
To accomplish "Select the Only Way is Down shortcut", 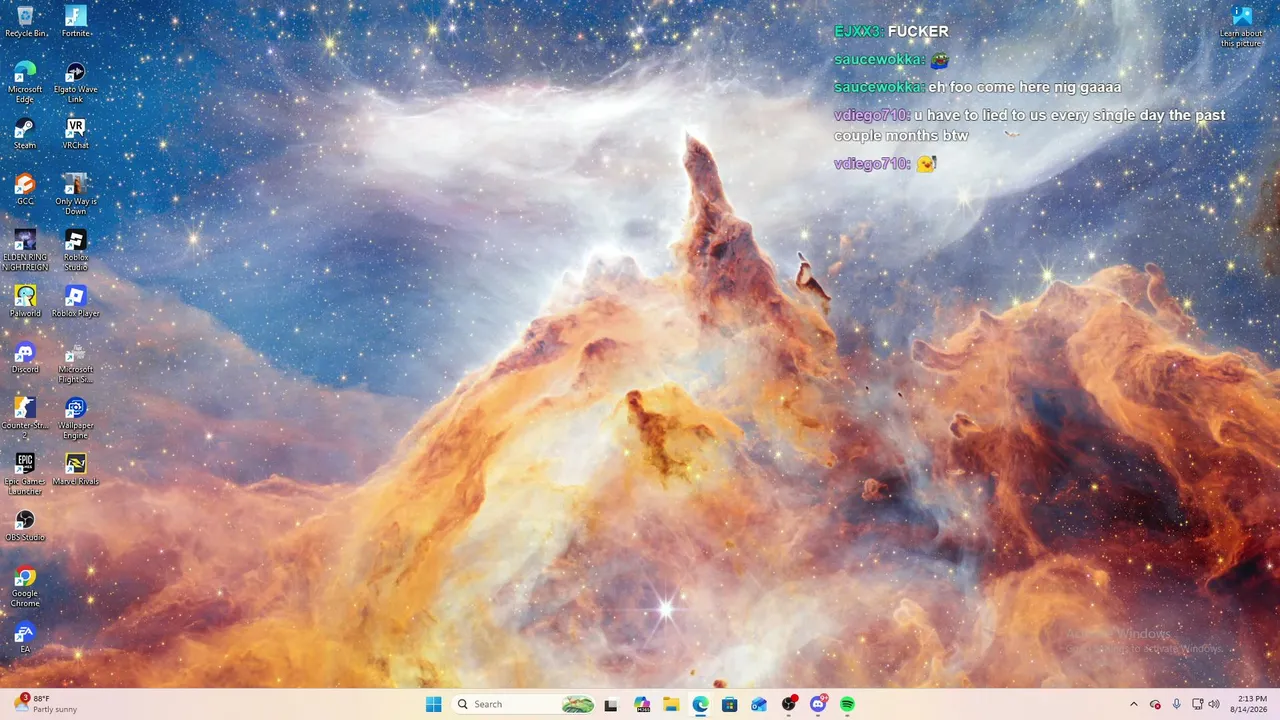I will click(x=76, y=194).
